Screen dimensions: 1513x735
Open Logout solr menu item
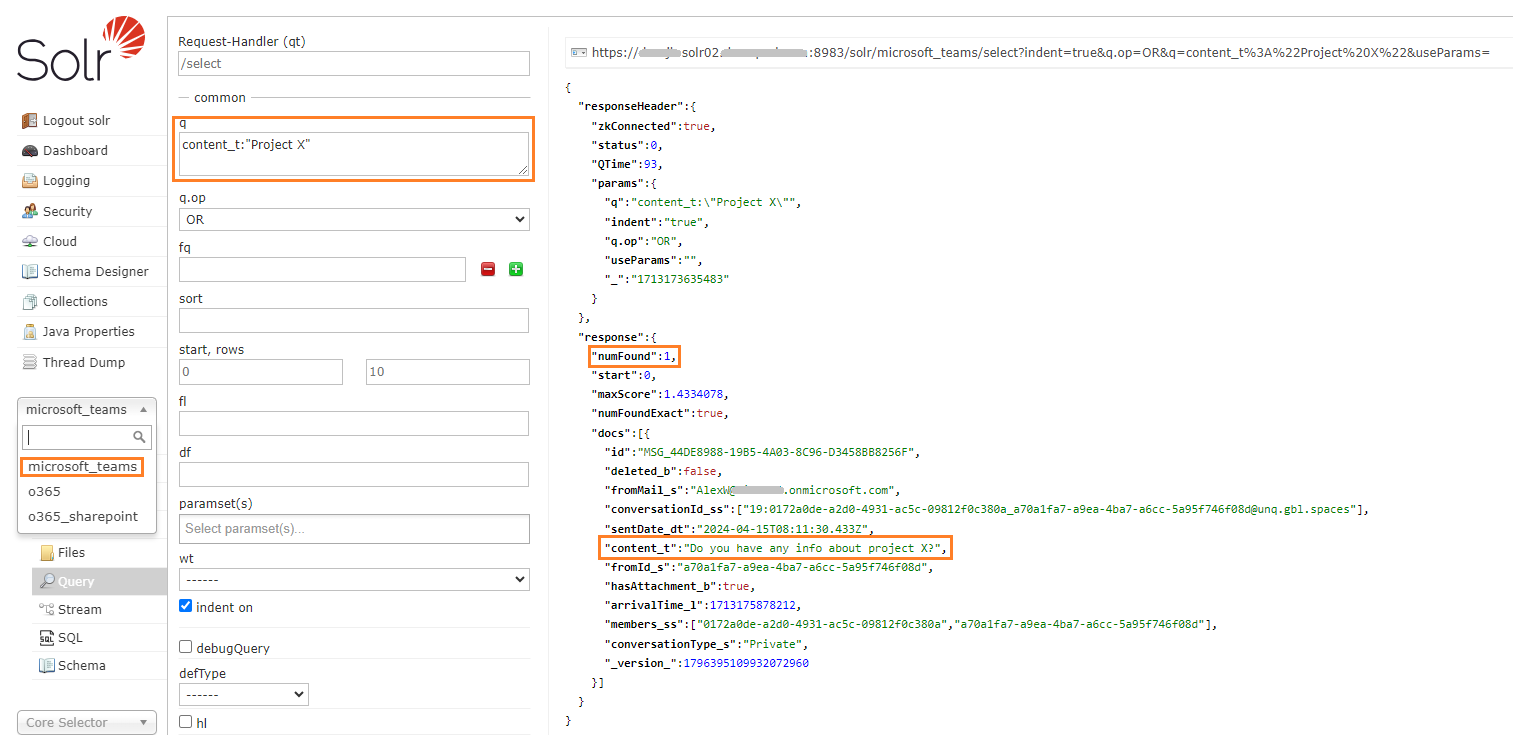[x=76, y=121]
